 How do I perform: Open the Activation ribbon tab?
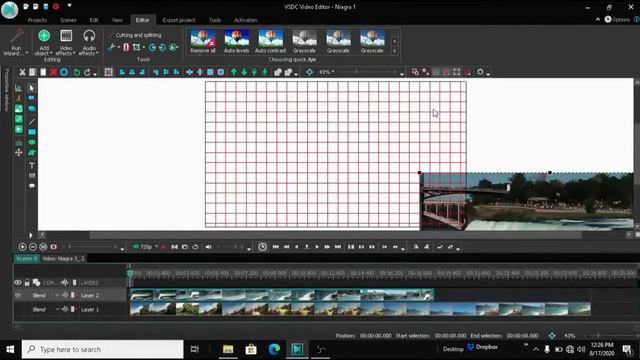tap(246, 20)
